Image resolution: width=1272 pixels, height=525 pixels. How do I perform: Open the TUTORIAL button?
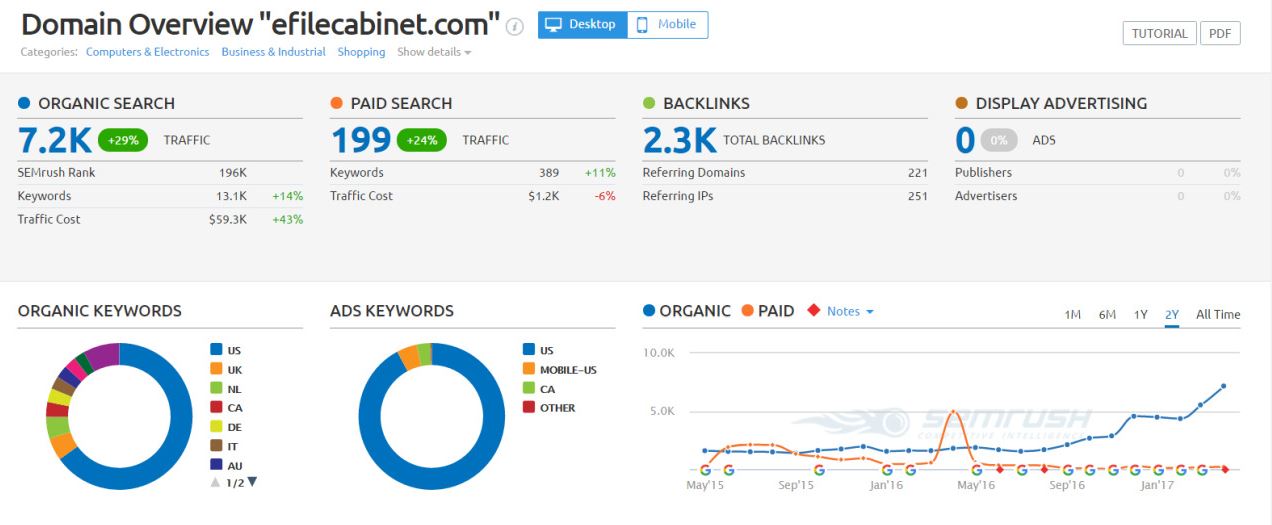pyautogui.click(x=1159, y=33)
